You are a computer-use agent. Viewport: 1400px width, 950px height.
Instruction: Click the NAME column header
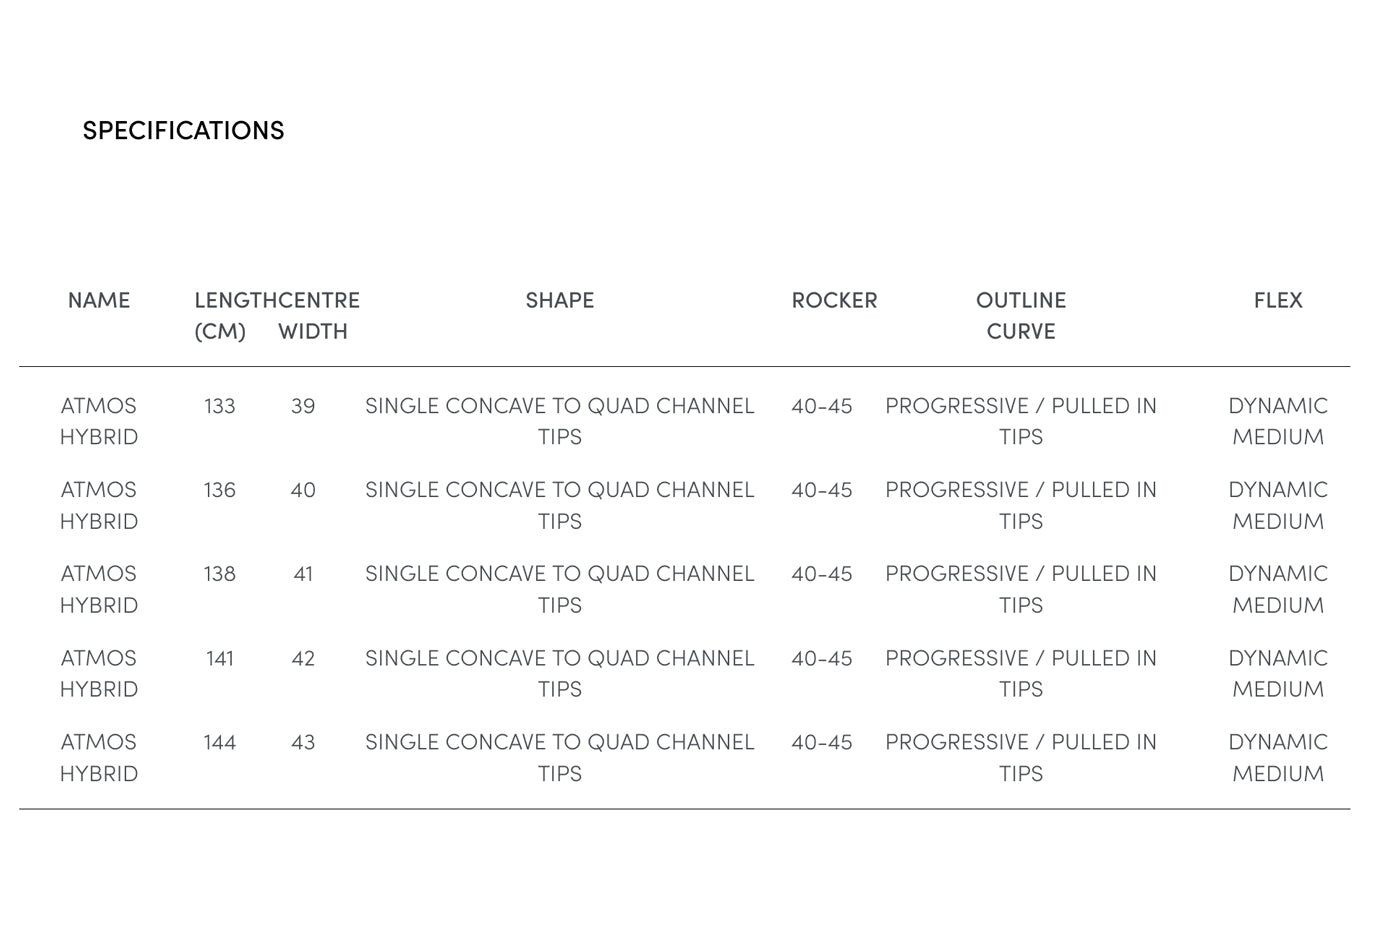(x=99, y=300)
